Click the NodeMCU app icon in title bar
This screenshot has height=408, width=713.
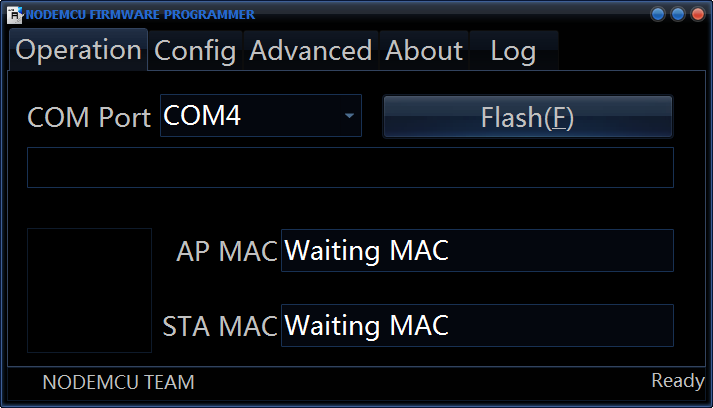pyautogui.click(x=15, y=15)
